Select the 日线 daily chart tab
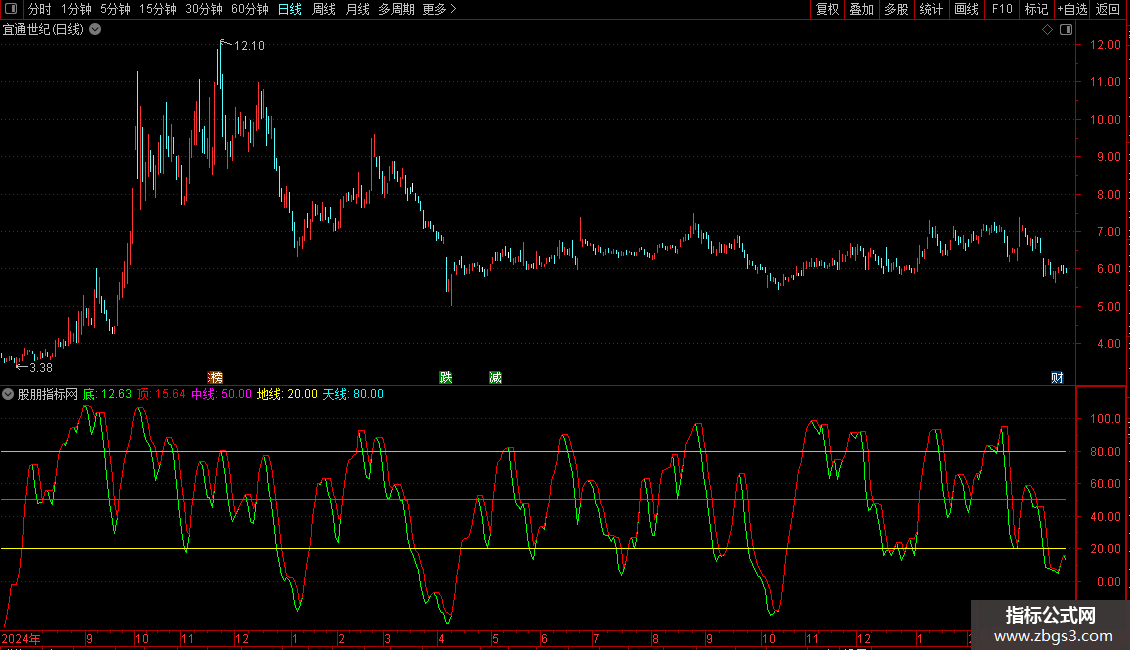1130x650 pixels. [x=290, y=9]
